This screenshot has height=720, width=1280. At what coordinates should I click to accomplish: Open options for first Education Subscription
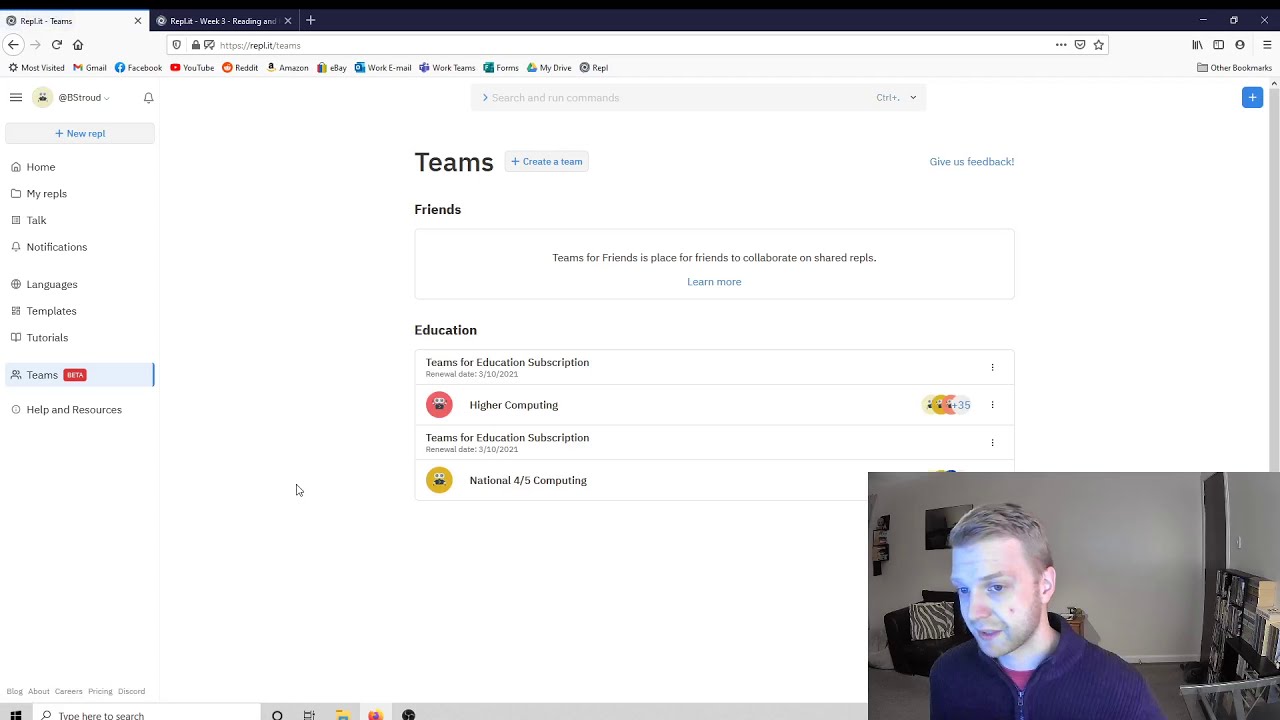[992, 368]
